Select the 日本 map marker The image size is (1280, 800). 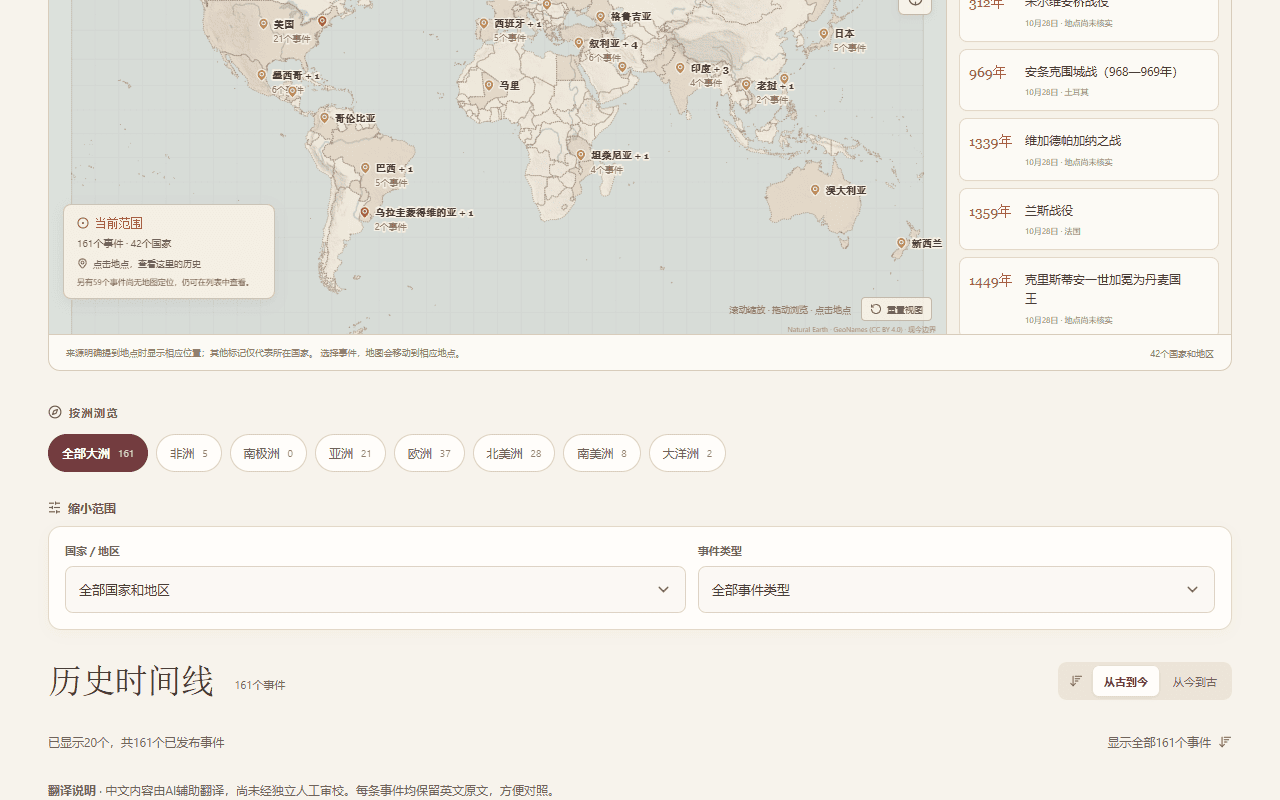(x=824, y=33)
